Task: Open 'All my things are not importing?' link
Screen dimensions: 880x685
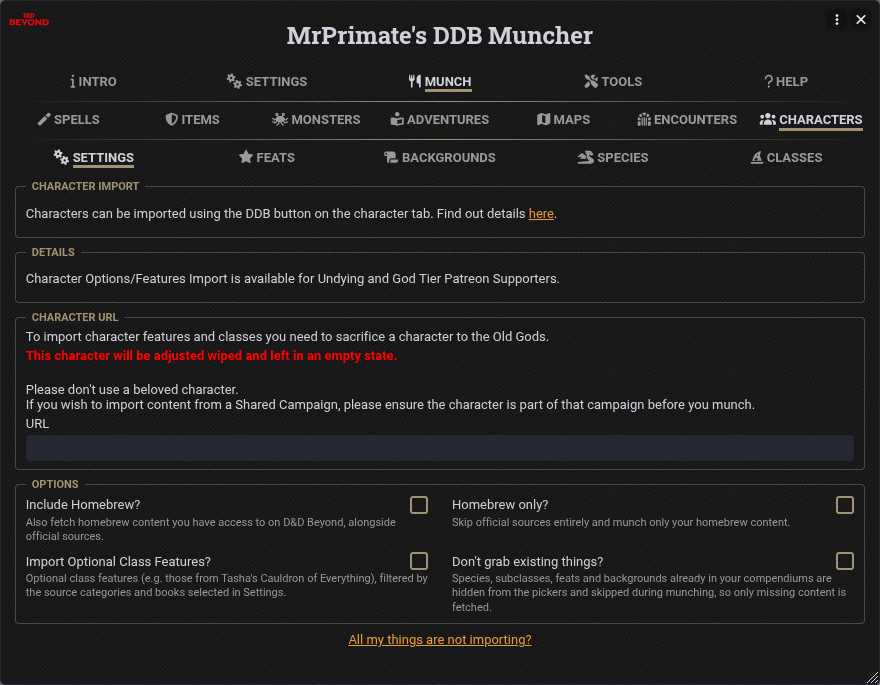Action: tap(439, 640)
